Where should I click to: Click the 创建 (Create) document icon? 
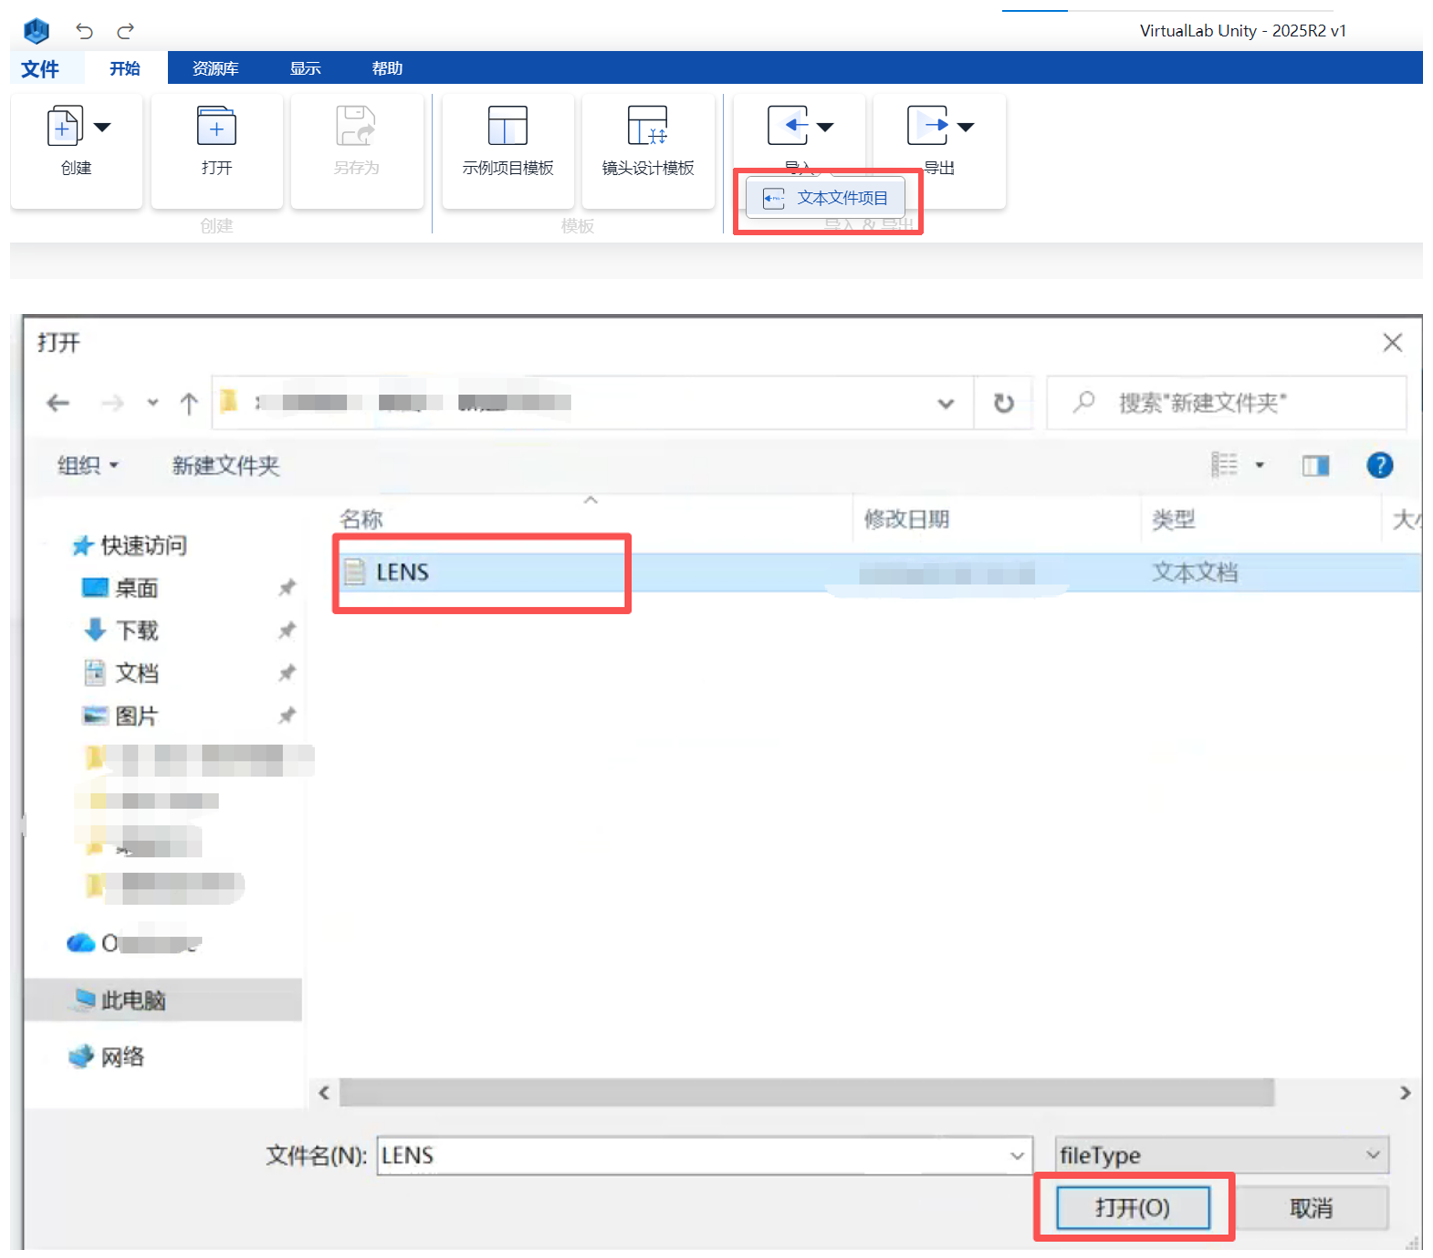click(65, 127)
